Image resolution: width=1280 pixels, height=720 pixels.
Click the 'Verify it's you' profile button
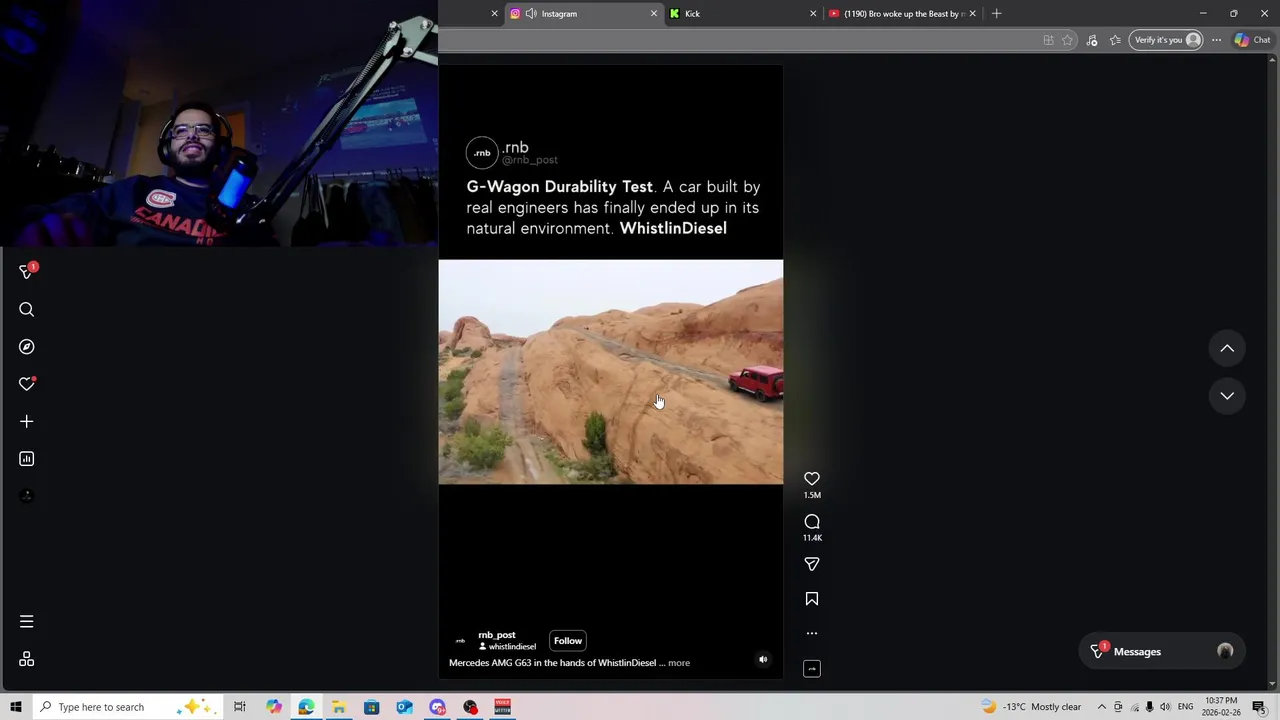point(1166,40)
